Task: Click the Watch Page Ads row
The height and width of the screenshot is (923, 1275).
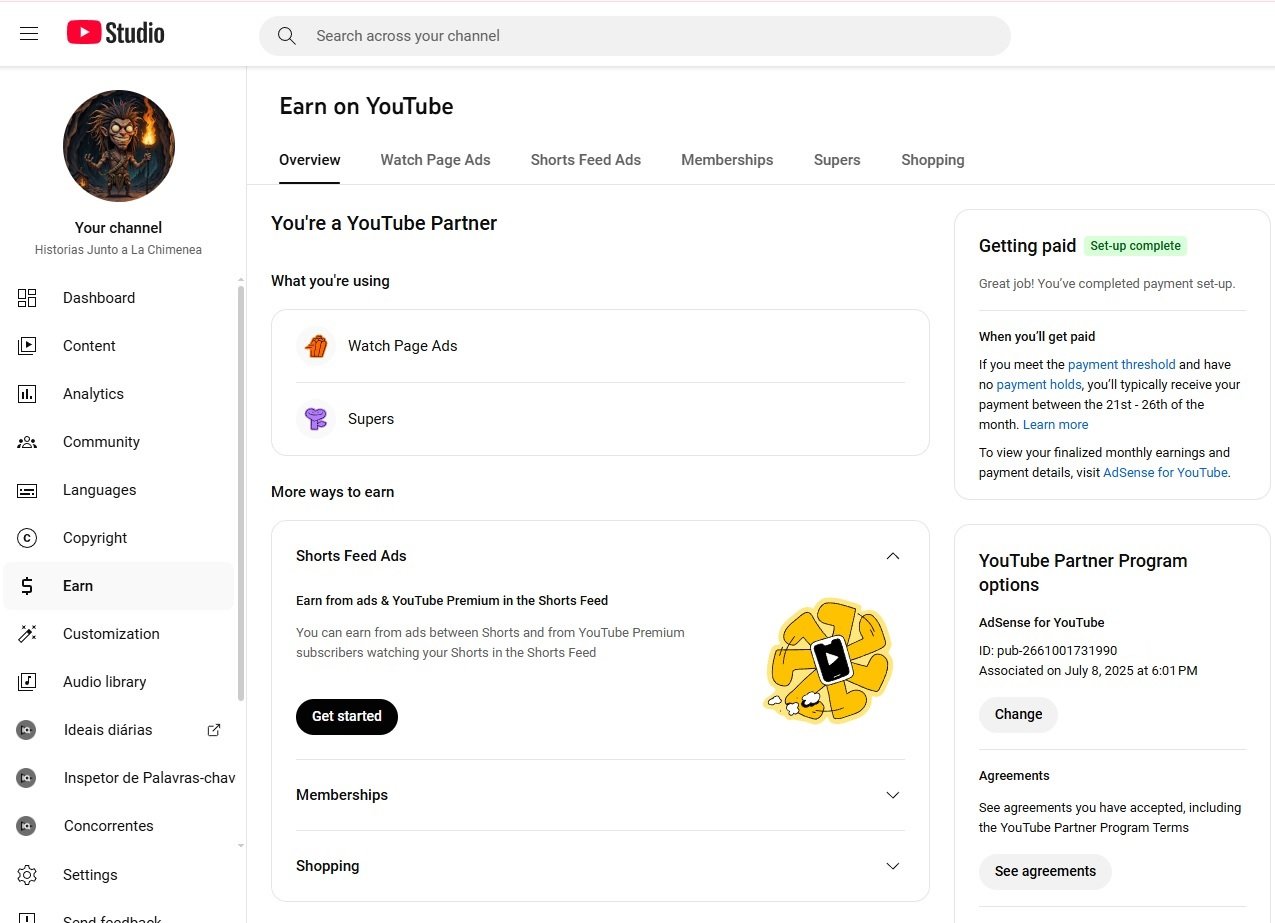Action: (600, 346)
